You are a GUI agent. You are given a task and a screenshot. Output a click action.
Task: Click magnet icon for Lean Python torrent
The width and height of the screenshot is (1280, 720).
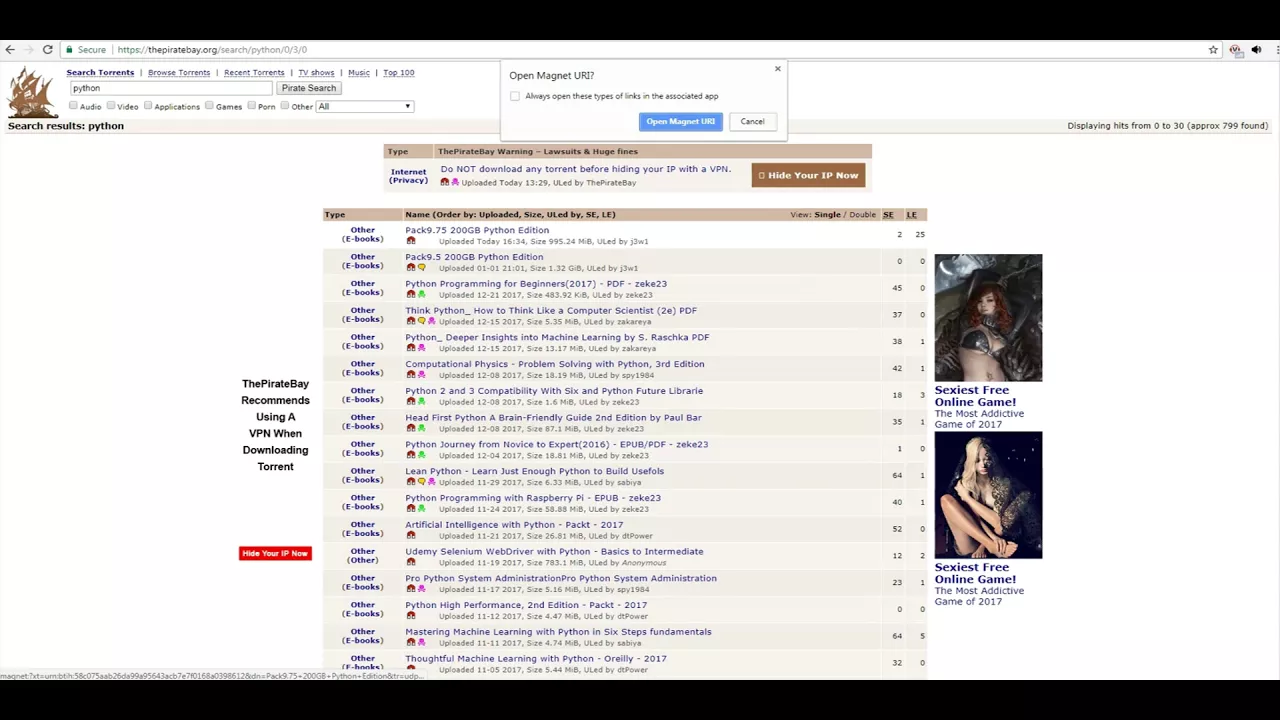coord(410,482)
